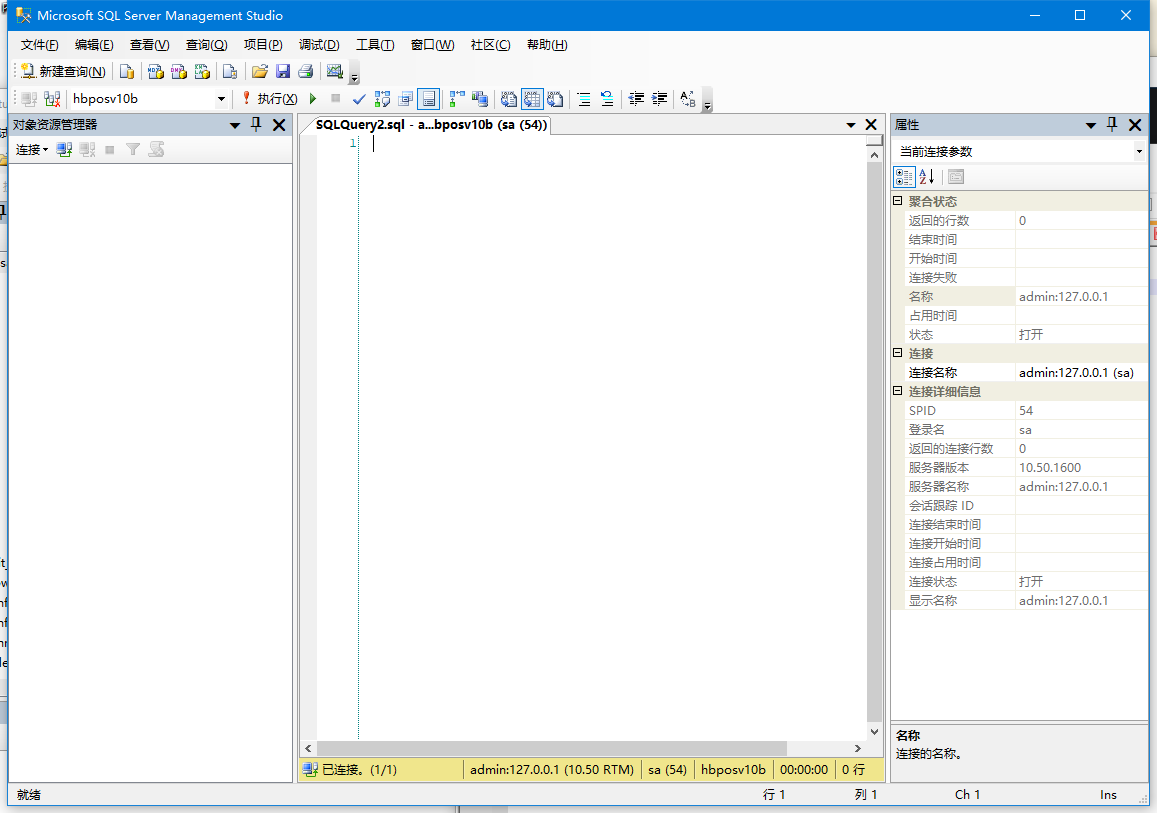Screen dimensions: 1157x813
Task: Close the SQLQuery2.sql document
Action: [x=871, y=125]
